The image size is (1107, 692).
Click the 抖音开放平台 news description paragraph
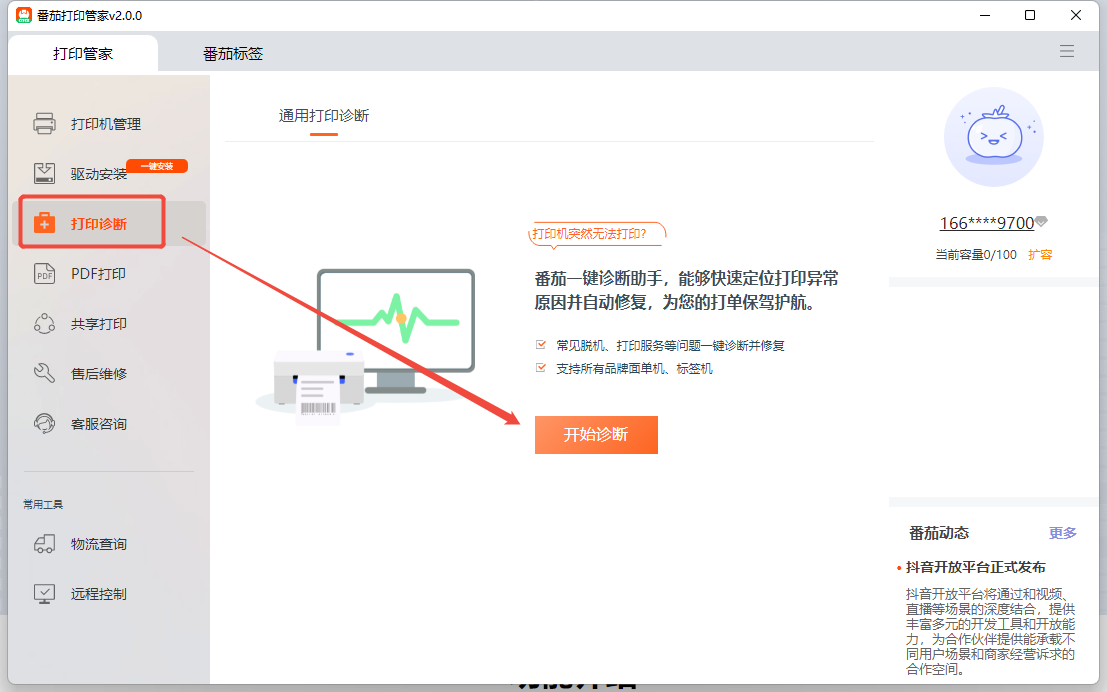991,632
